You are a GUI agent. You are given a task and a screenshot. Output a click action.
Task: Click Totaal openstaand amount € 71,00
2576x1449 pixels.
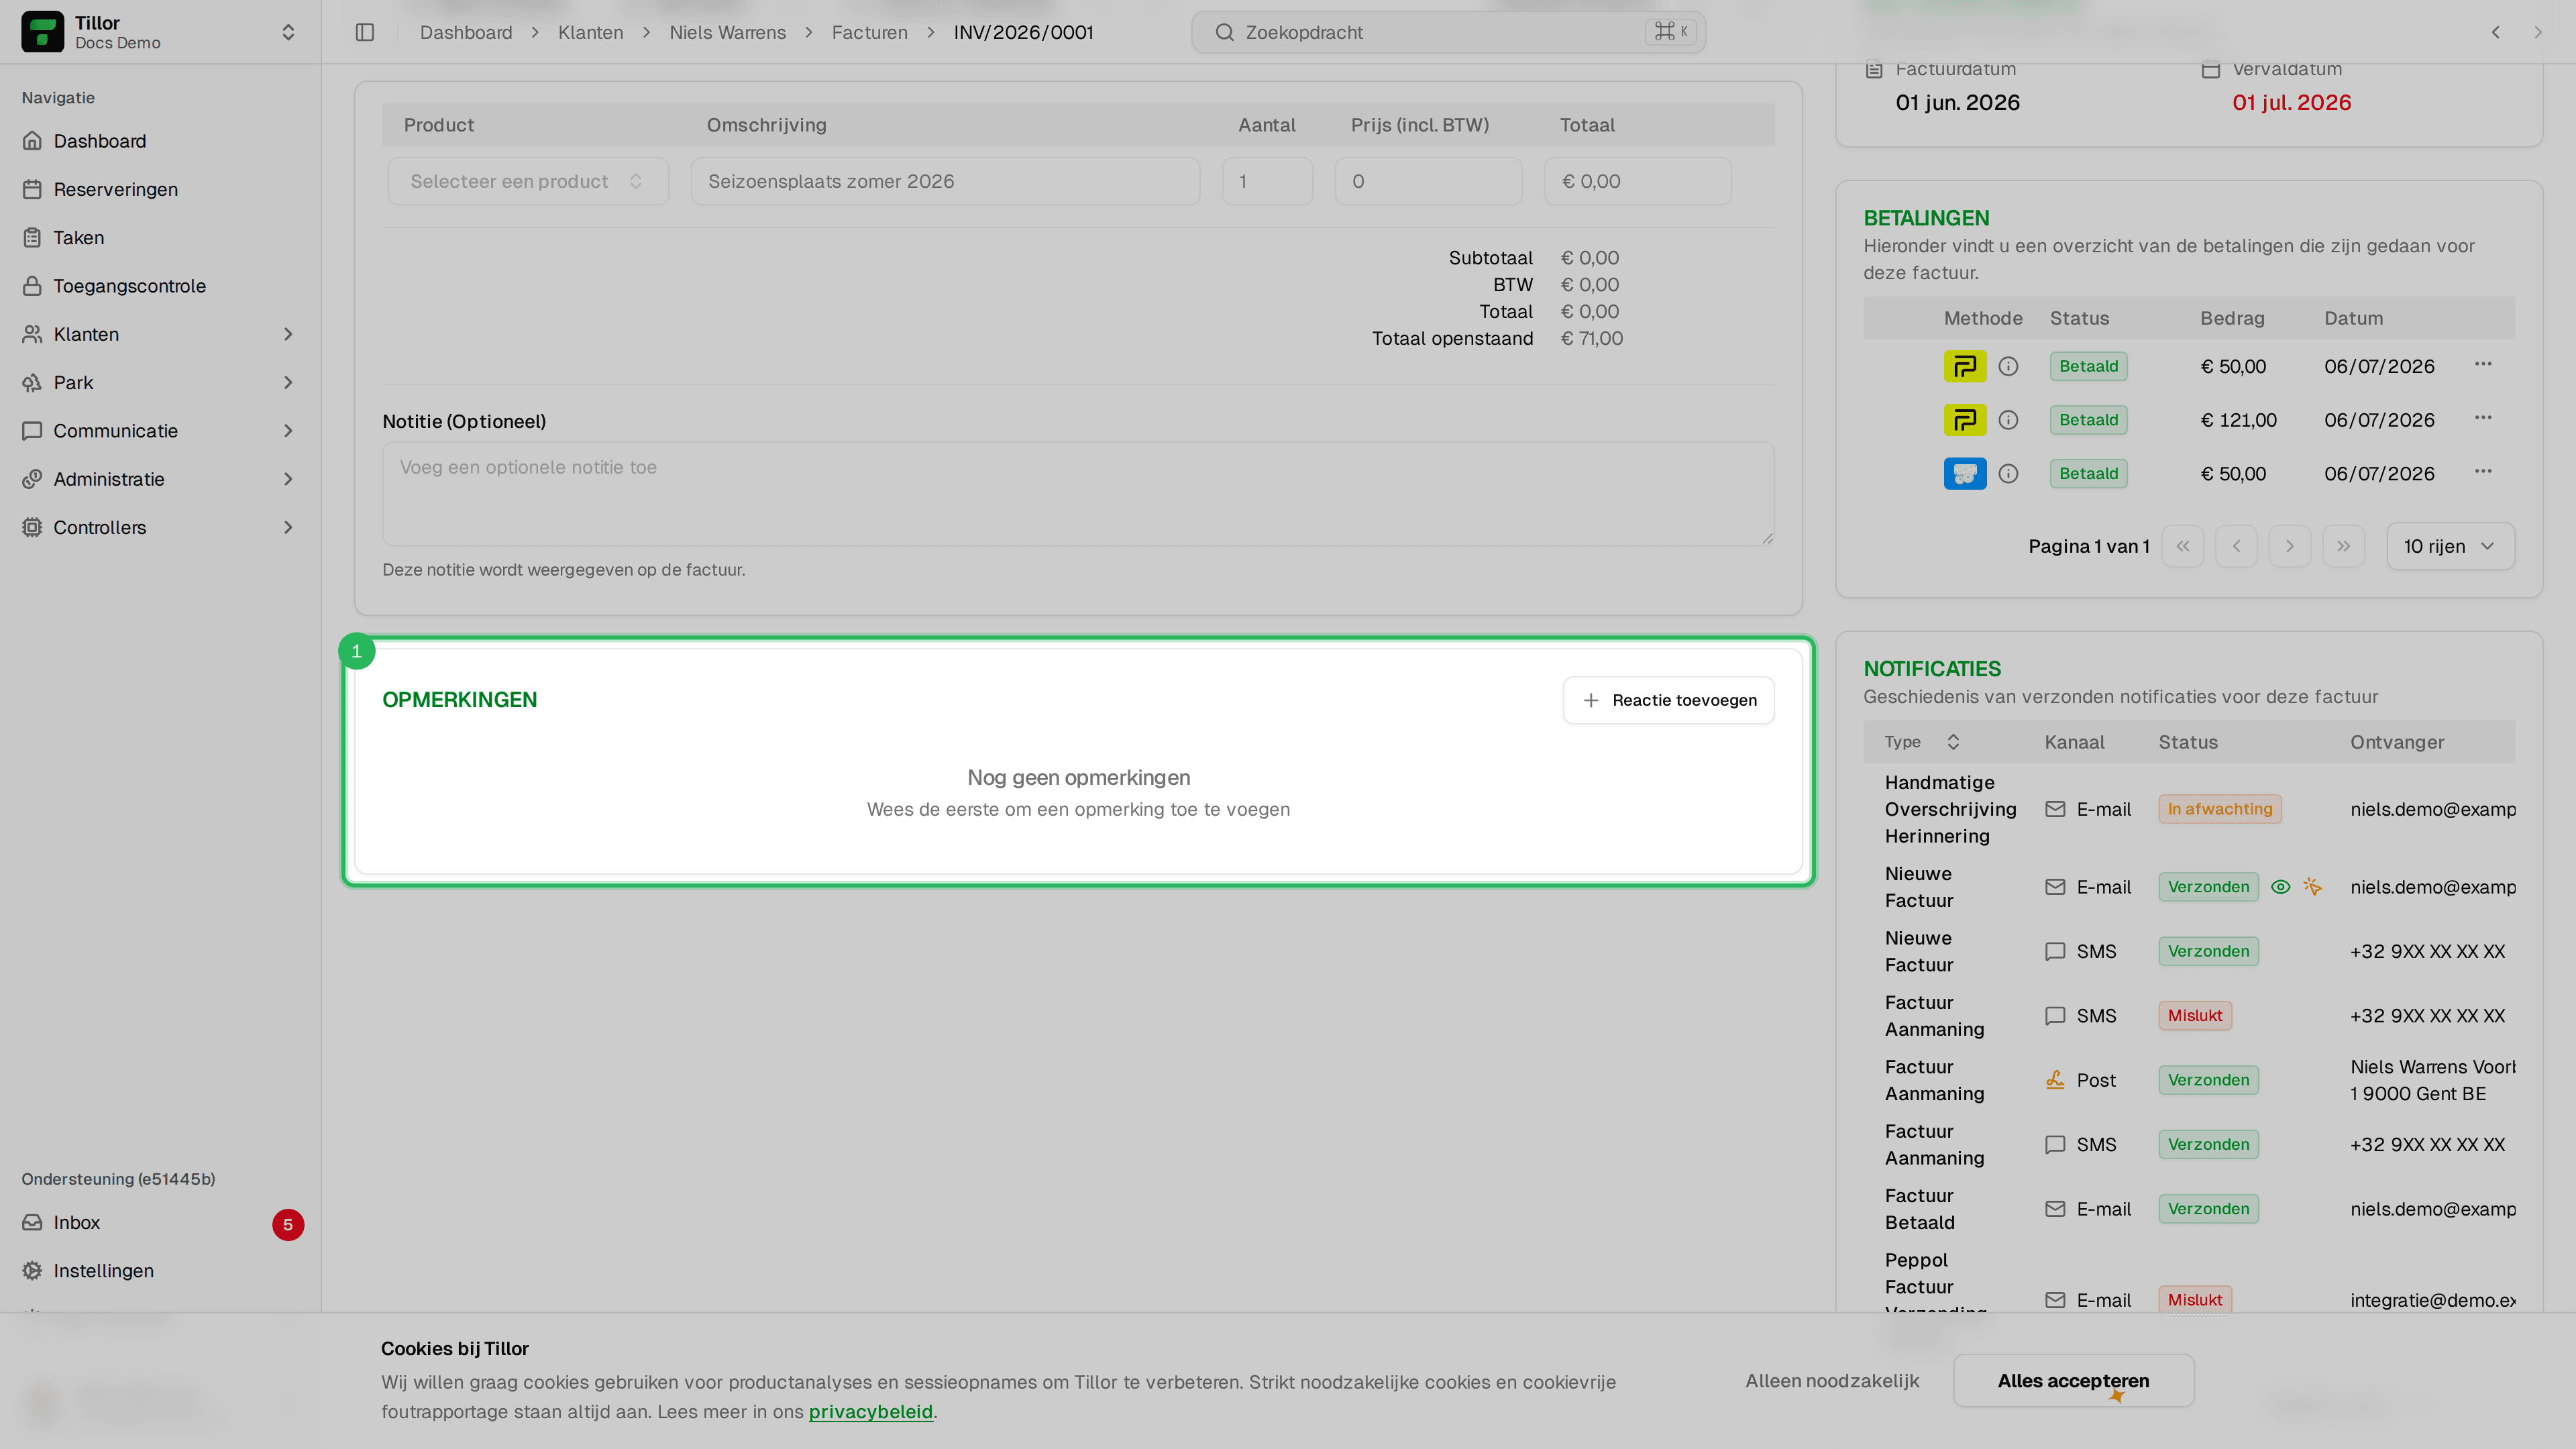tap(1592, 339)
